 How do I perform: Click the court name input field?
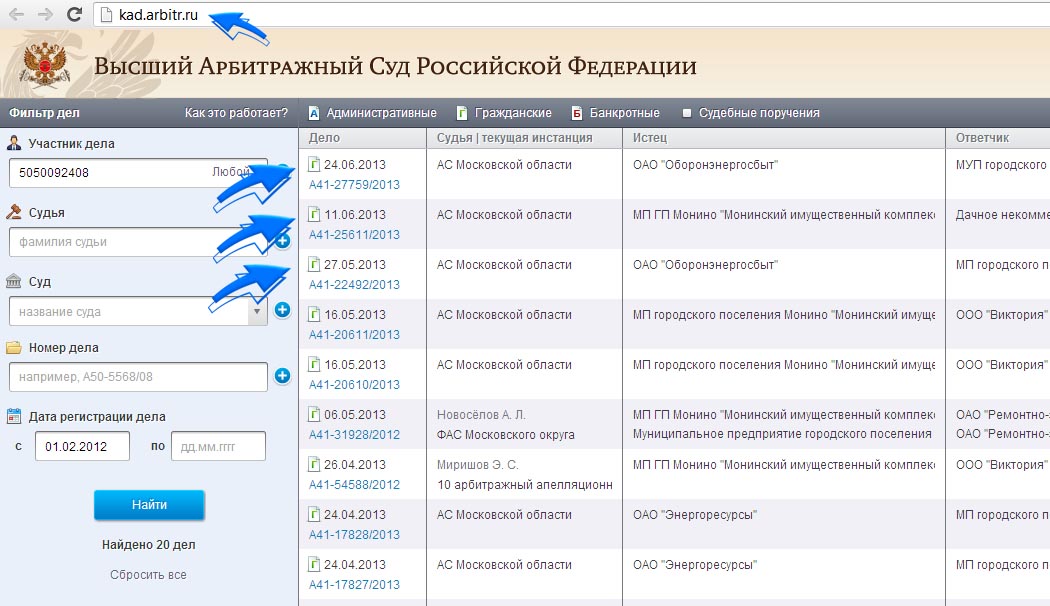[x=129, y=312]
